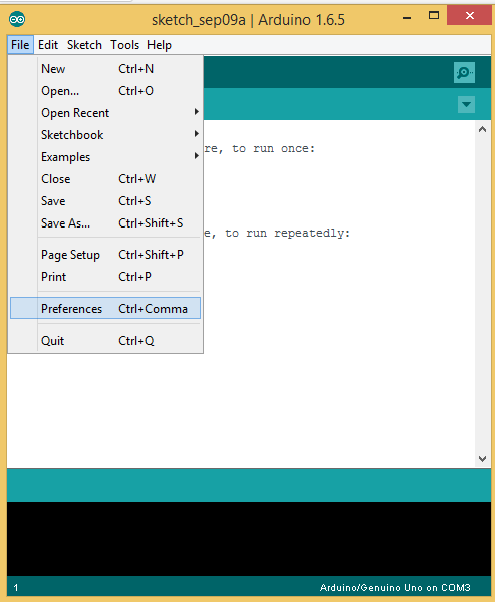This screenshot has width=495, height=602.
Task: Open the Tools menu
Action: pyautogui.click(x=124, y=45)
